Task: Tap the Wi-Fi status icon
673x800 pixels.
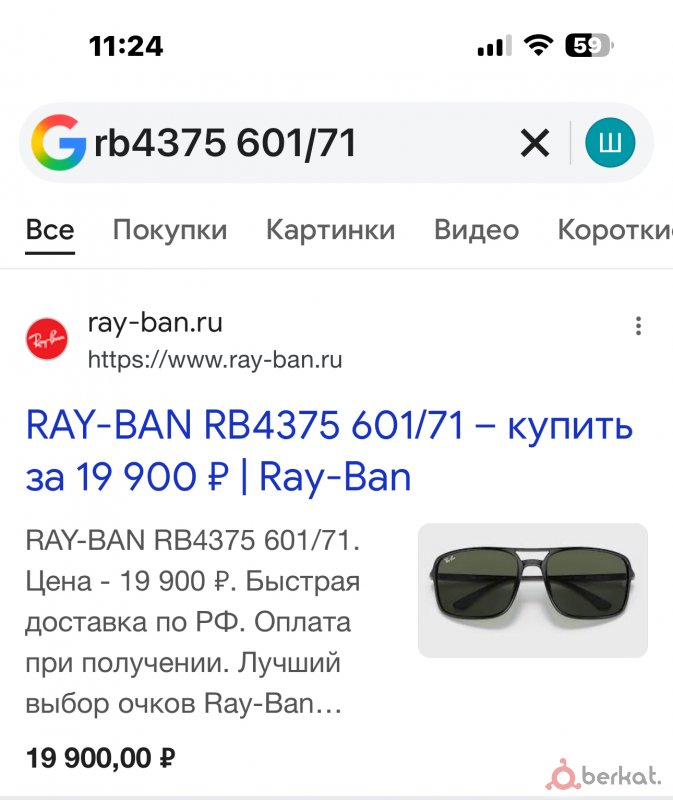Action: click(539, 46)
